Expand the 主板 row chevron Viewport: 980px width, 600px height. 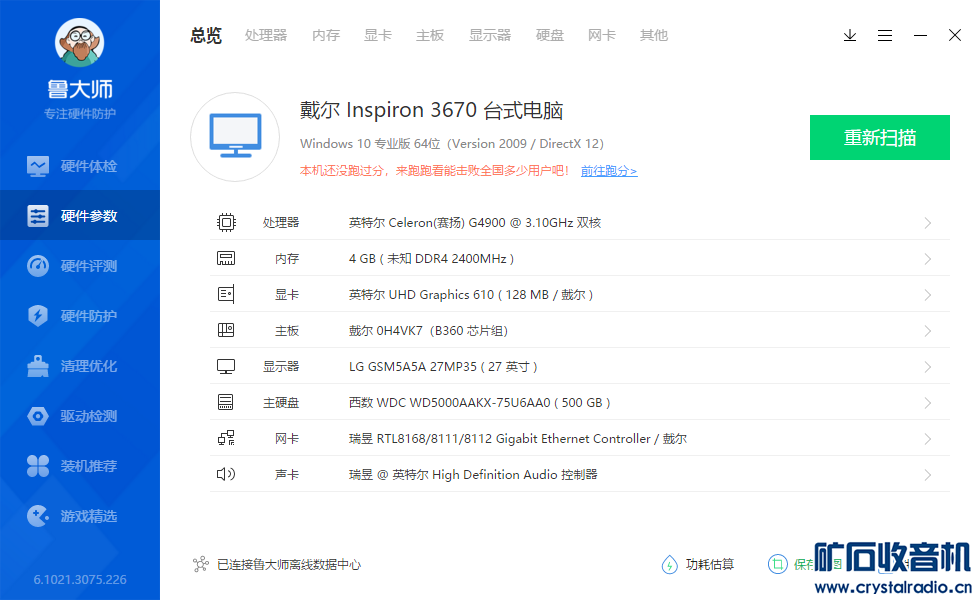[928, 331]
